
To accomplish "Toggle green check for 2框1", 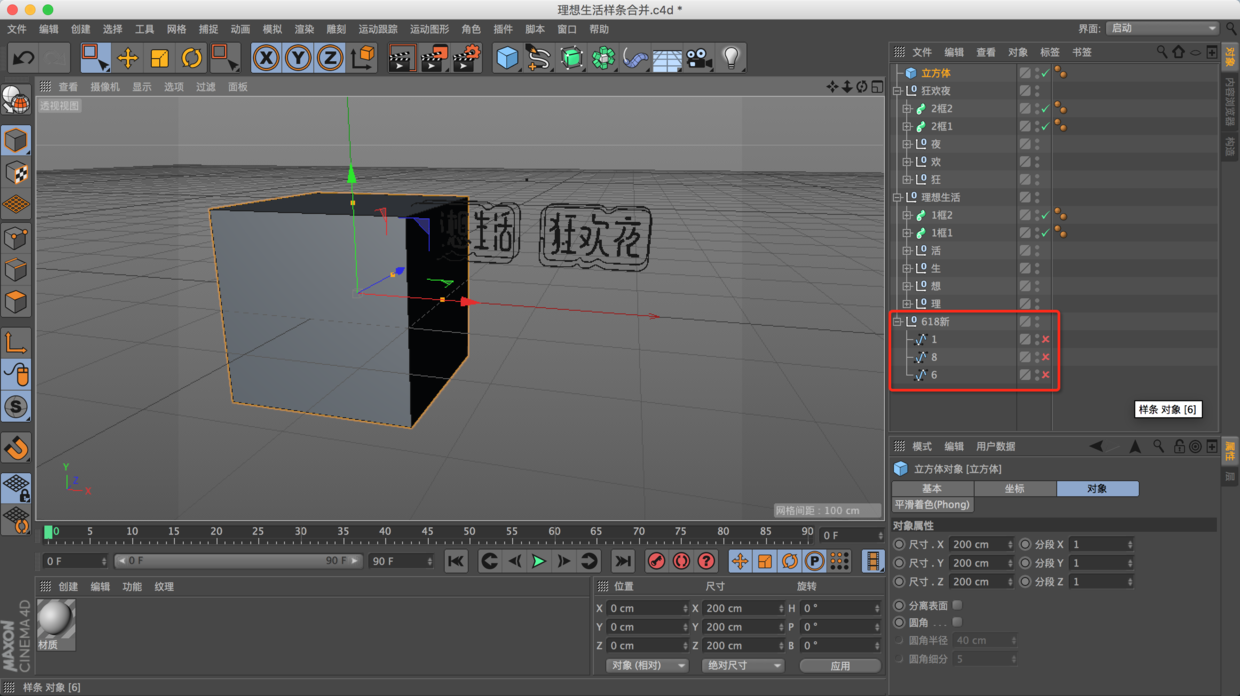I will 1046,126.
